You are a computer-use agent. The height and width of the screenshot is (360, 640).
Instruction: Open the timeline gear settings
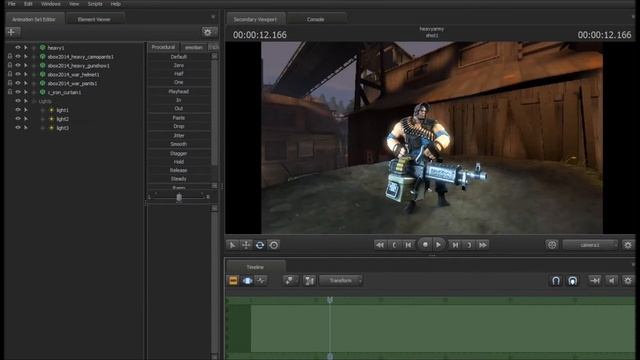pyautogui.click(x=628, y=280)
